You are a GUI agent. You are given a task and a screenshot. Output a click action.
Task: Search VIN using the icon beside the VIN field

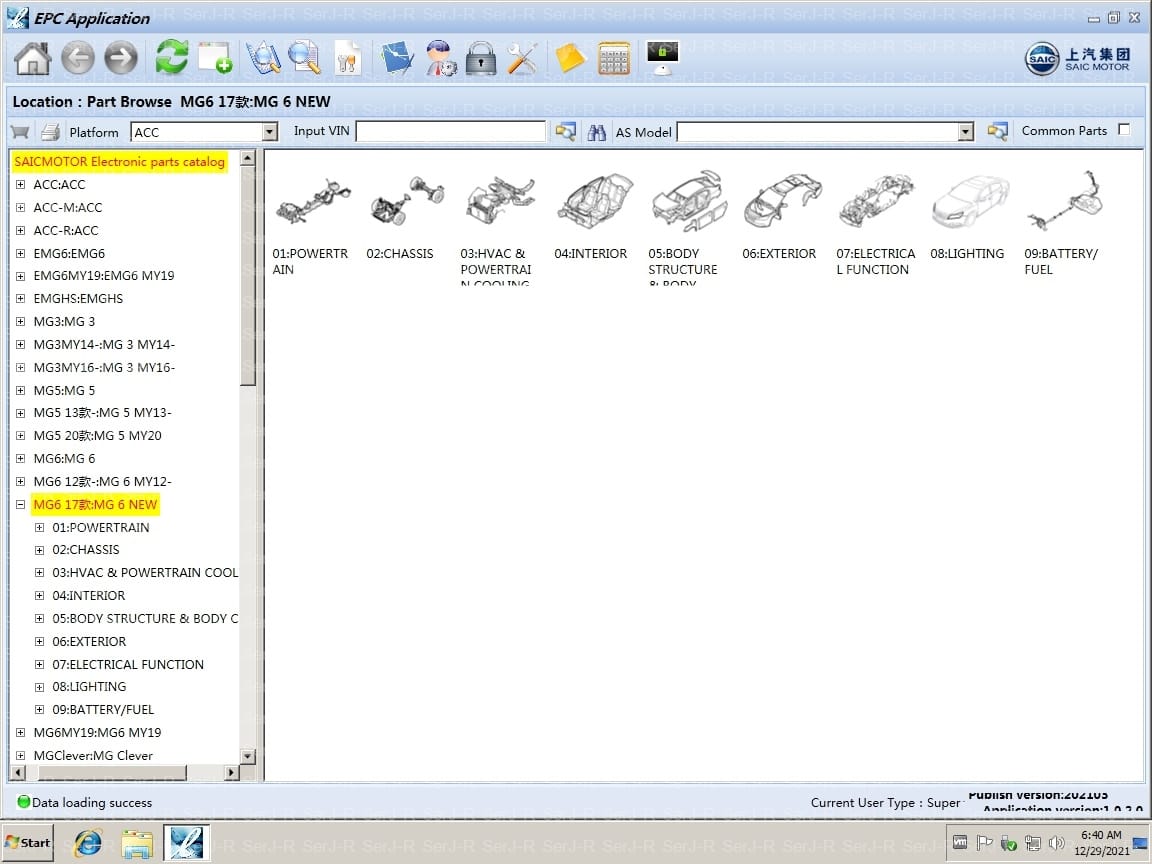click(x=565, y=132)
